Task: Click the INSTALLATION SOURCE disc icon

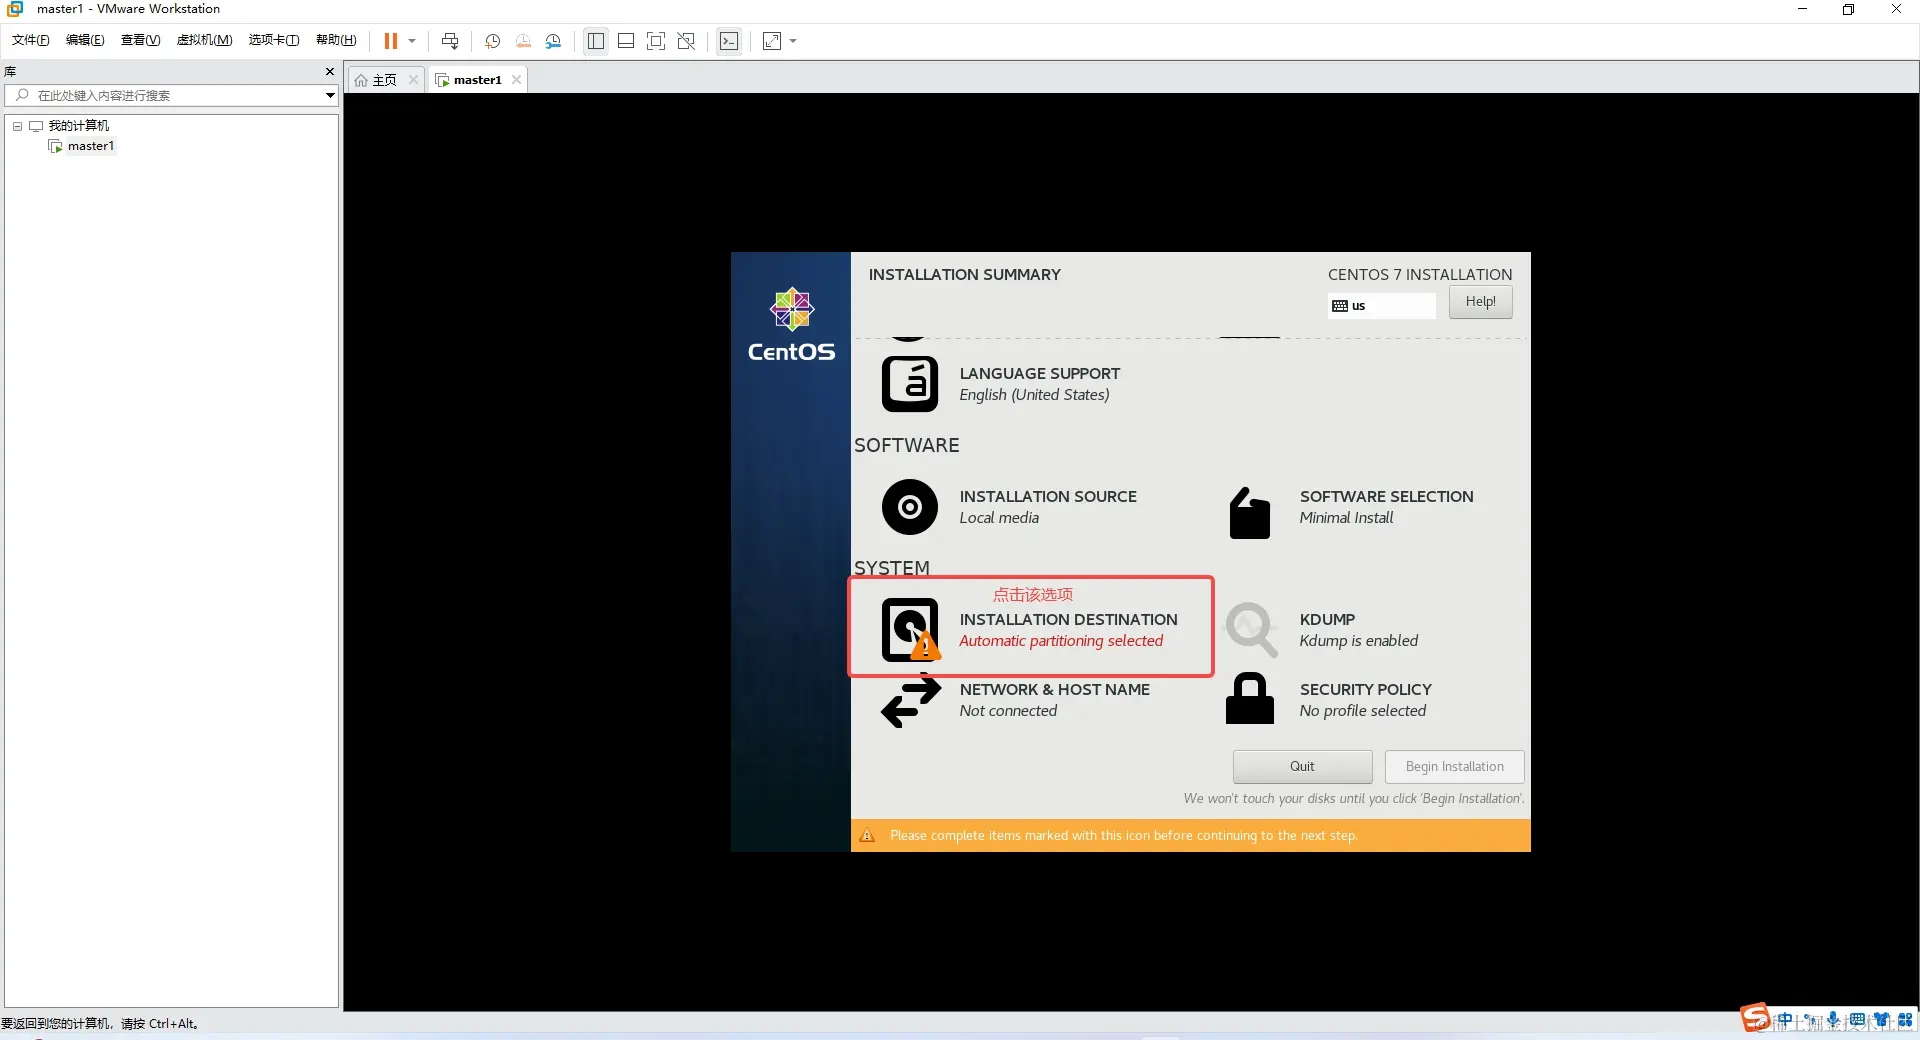Action: pos(910,507)
